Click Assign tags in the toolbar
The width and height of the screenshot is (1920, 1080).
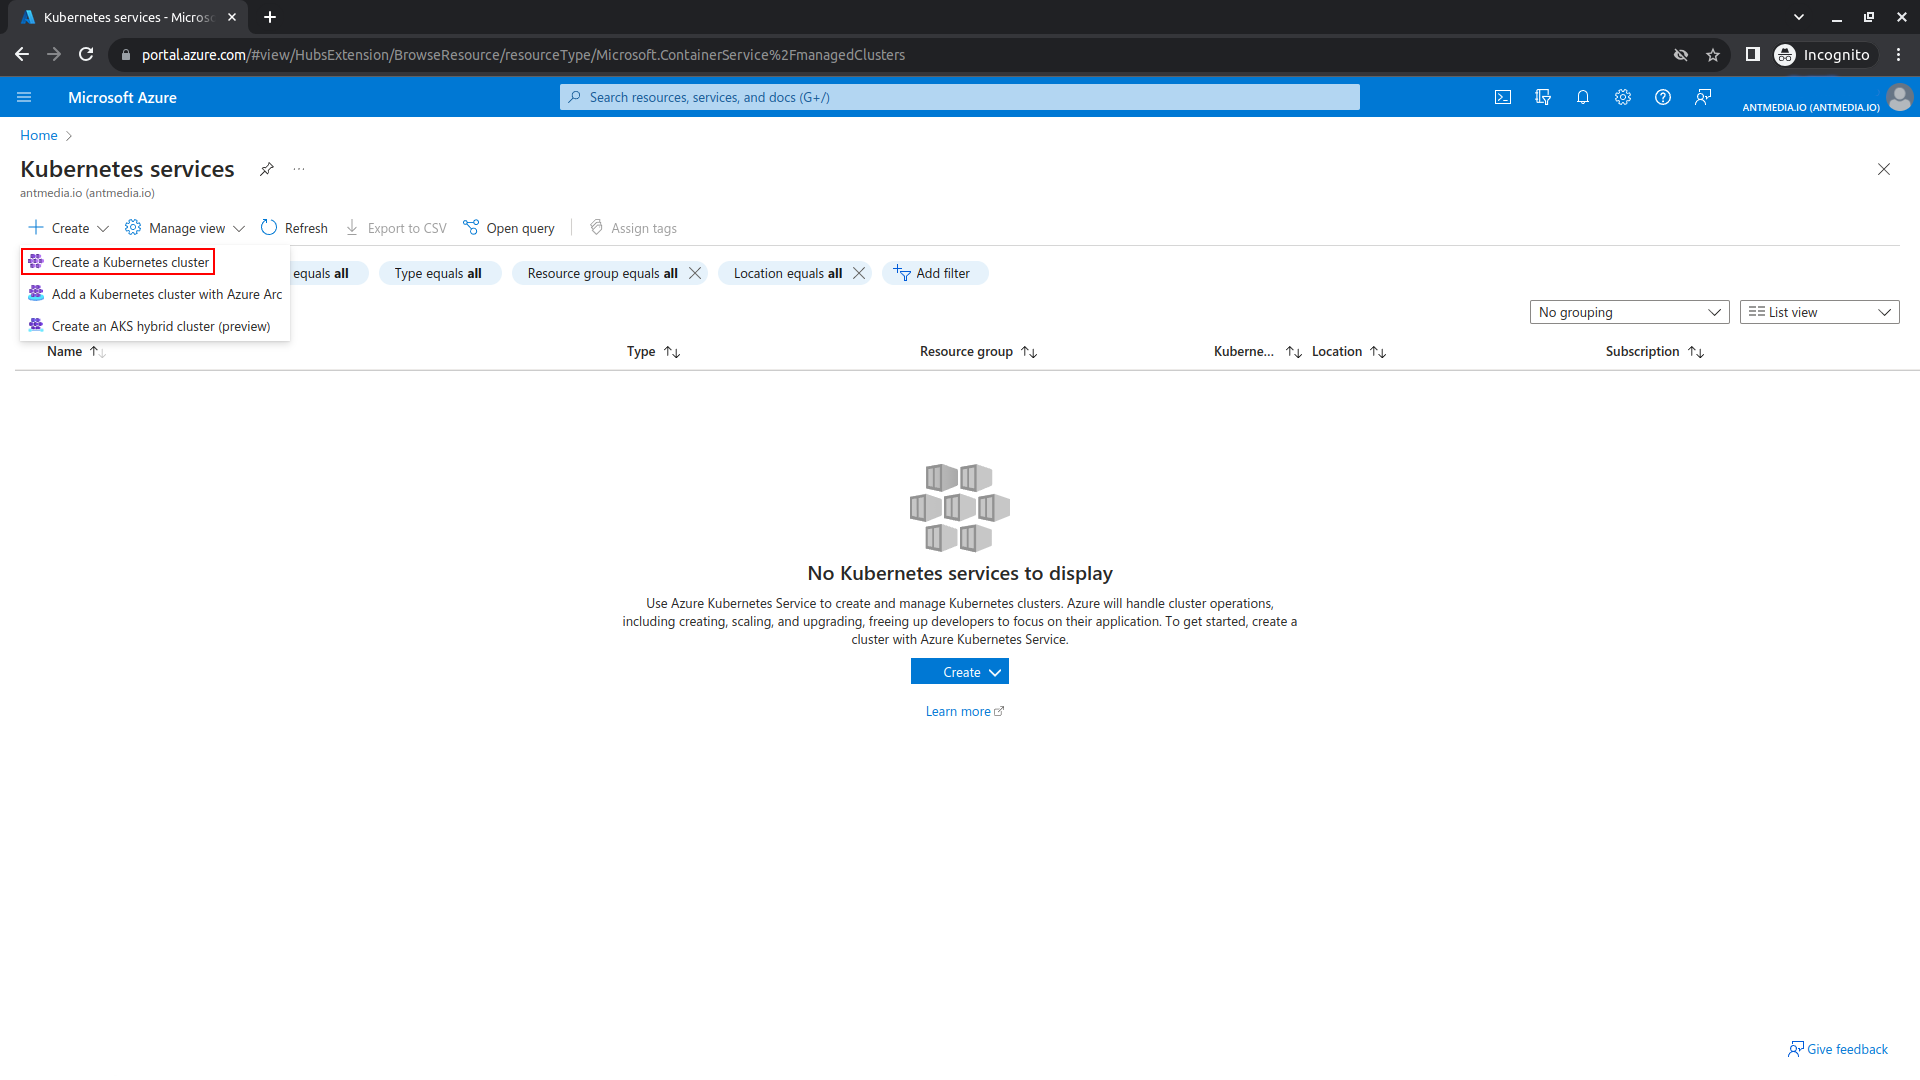[x=633, y=228]
